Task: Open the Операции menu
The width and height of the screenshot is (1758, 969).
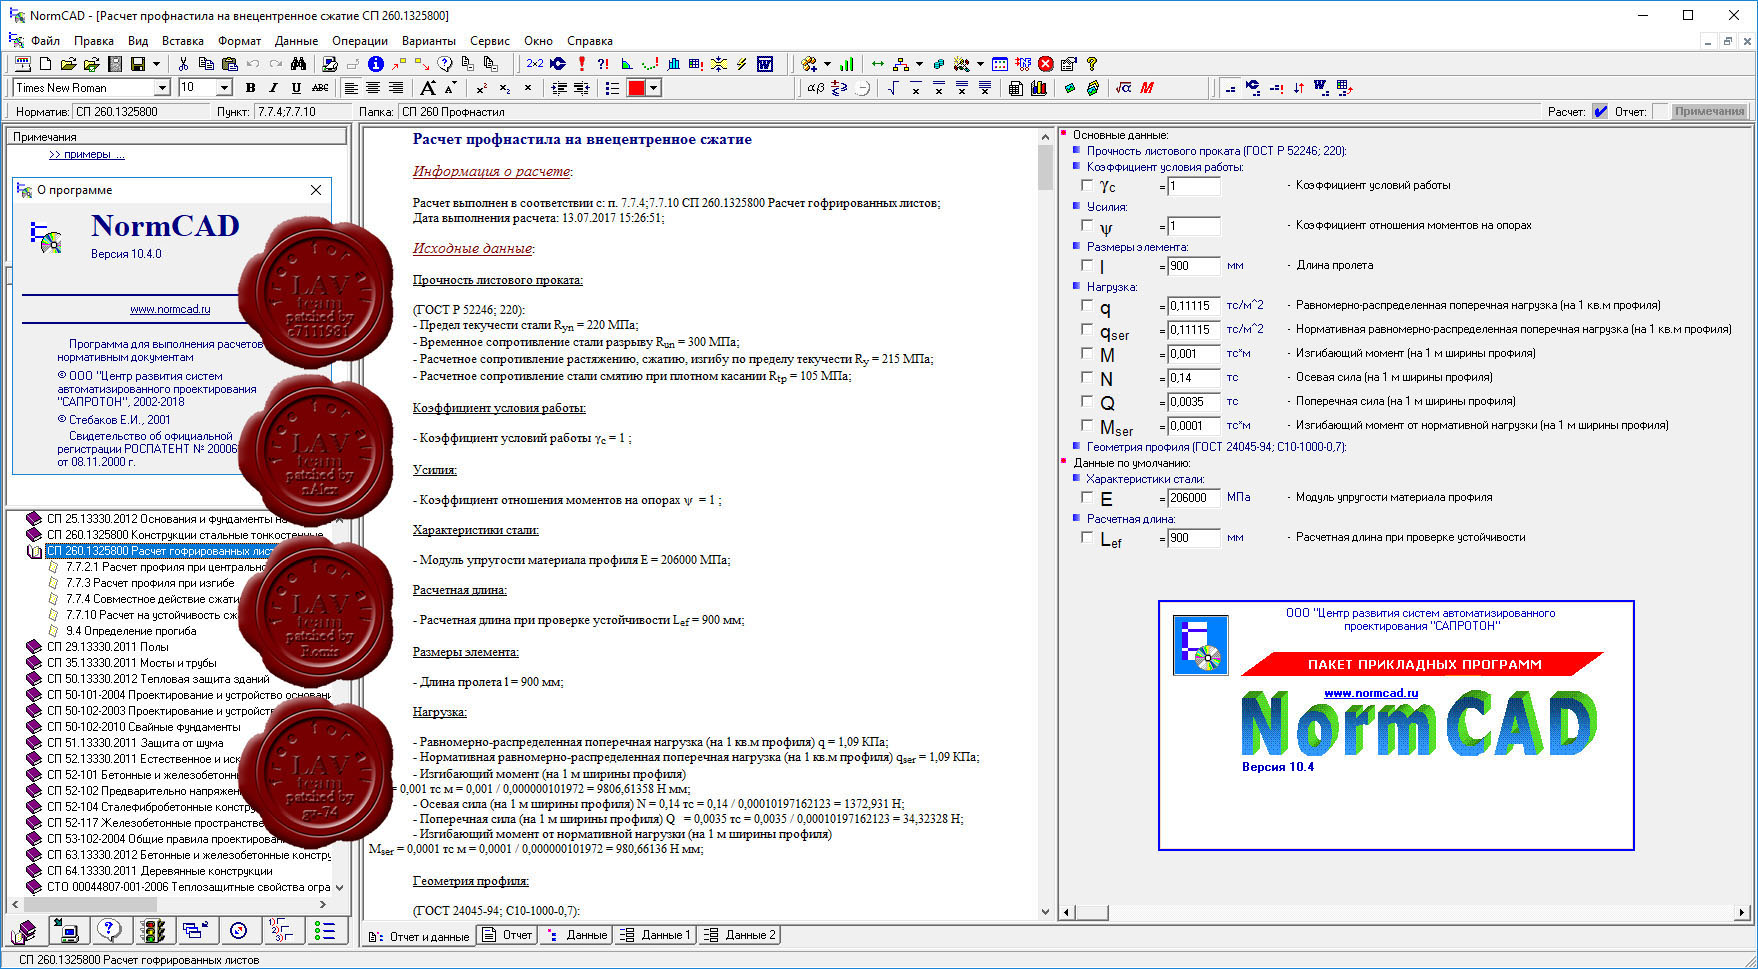Action: point(360,41)
